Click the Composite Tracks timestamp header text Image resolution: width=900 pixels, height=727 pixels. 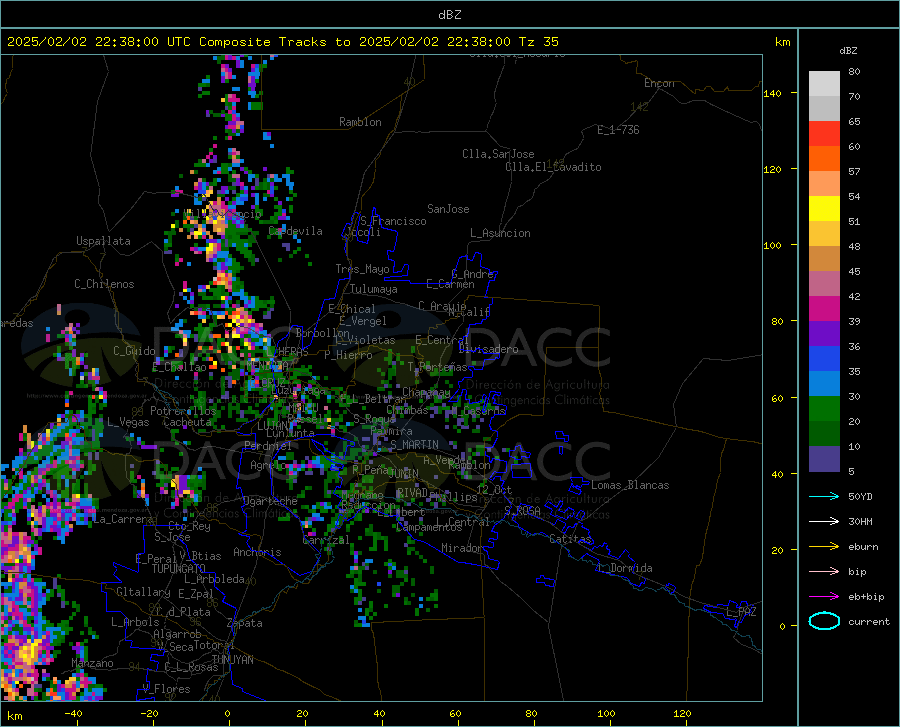pos(283,42)
